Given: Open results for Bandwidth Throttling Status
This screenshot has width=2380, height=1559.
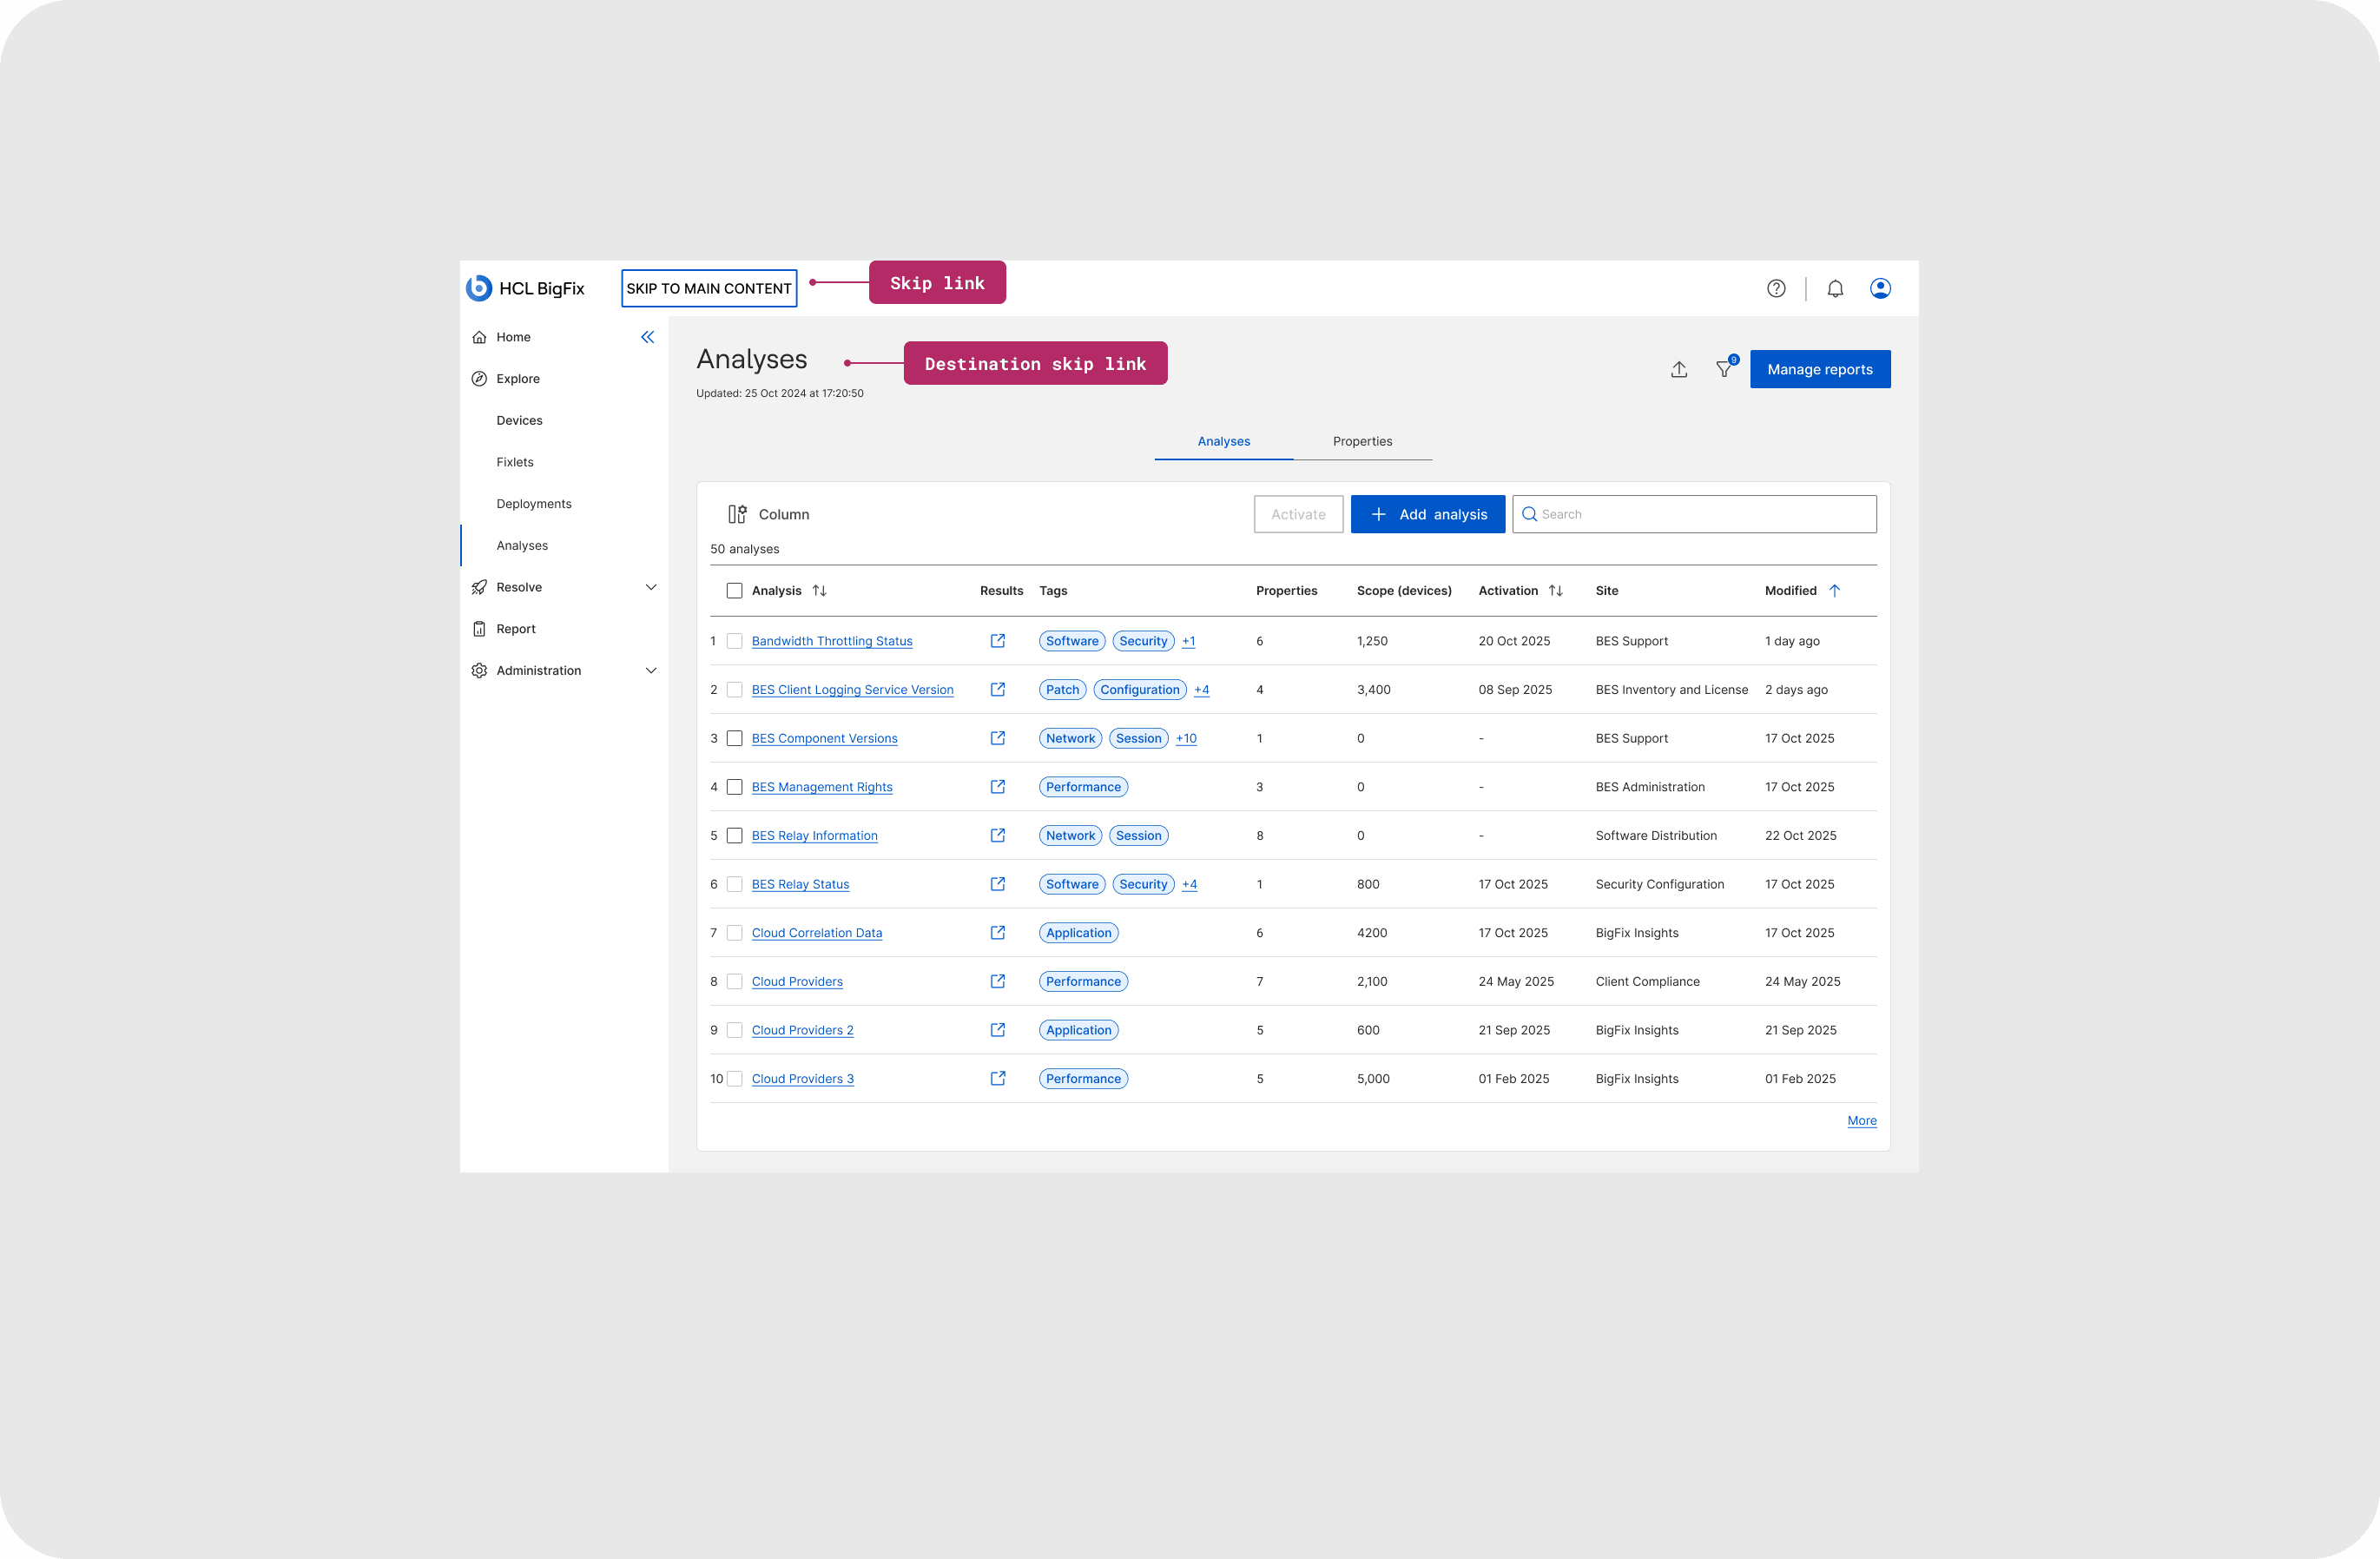Looking at the screenshot, I should (x=998, y=641).
